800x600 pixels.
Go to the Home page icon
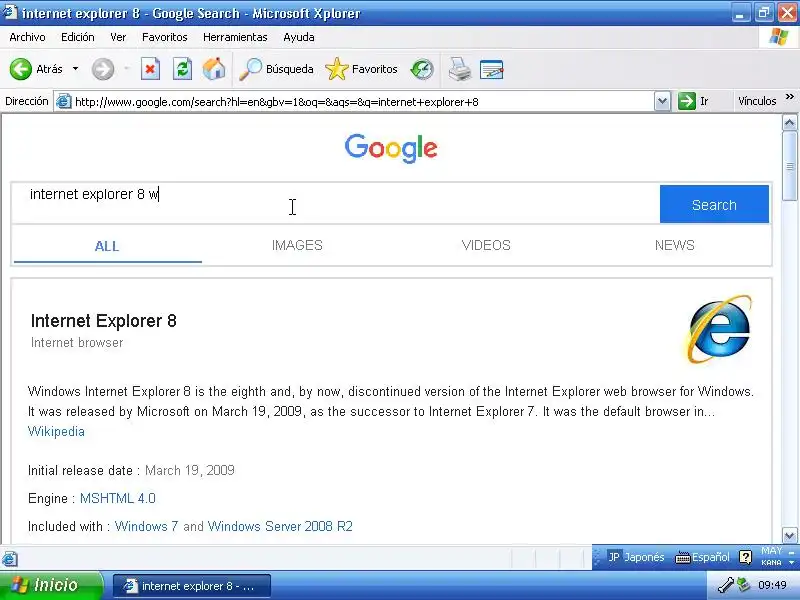214,69
